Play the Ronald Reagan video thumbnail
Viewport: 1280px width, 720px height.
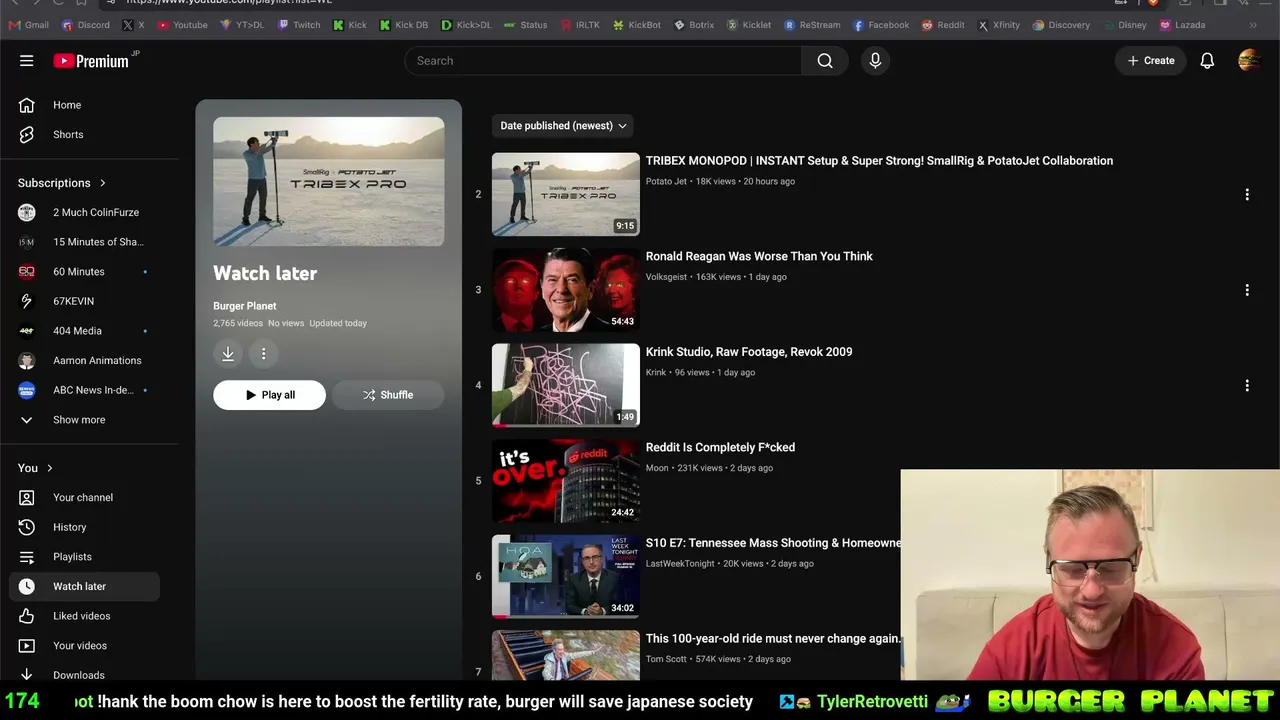click(x=566, y=290)
